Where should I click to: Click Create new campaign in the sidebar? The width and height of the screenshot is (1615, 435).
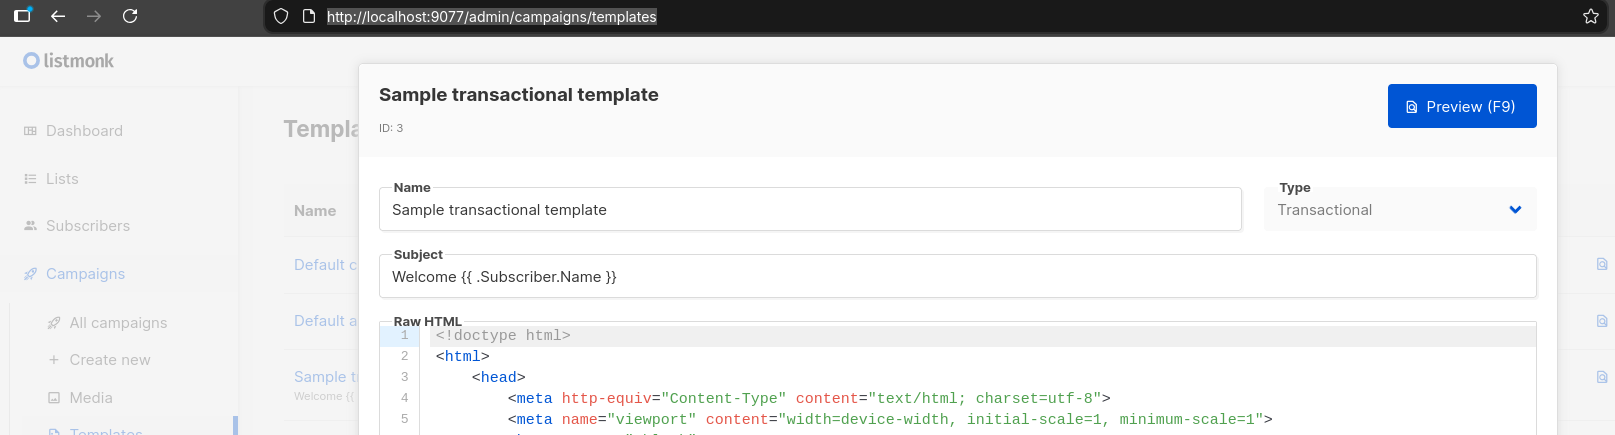tap(110, 360)
